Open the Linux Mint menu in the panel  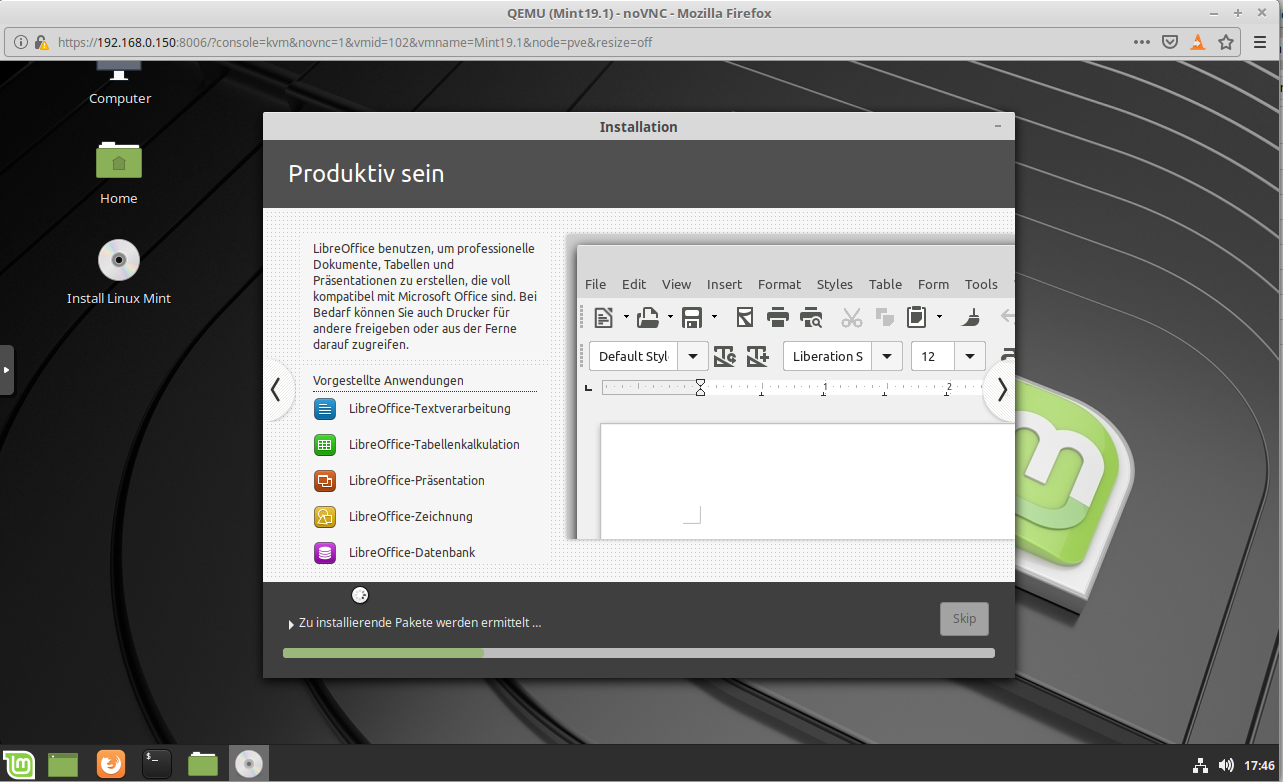pos(19,764)
